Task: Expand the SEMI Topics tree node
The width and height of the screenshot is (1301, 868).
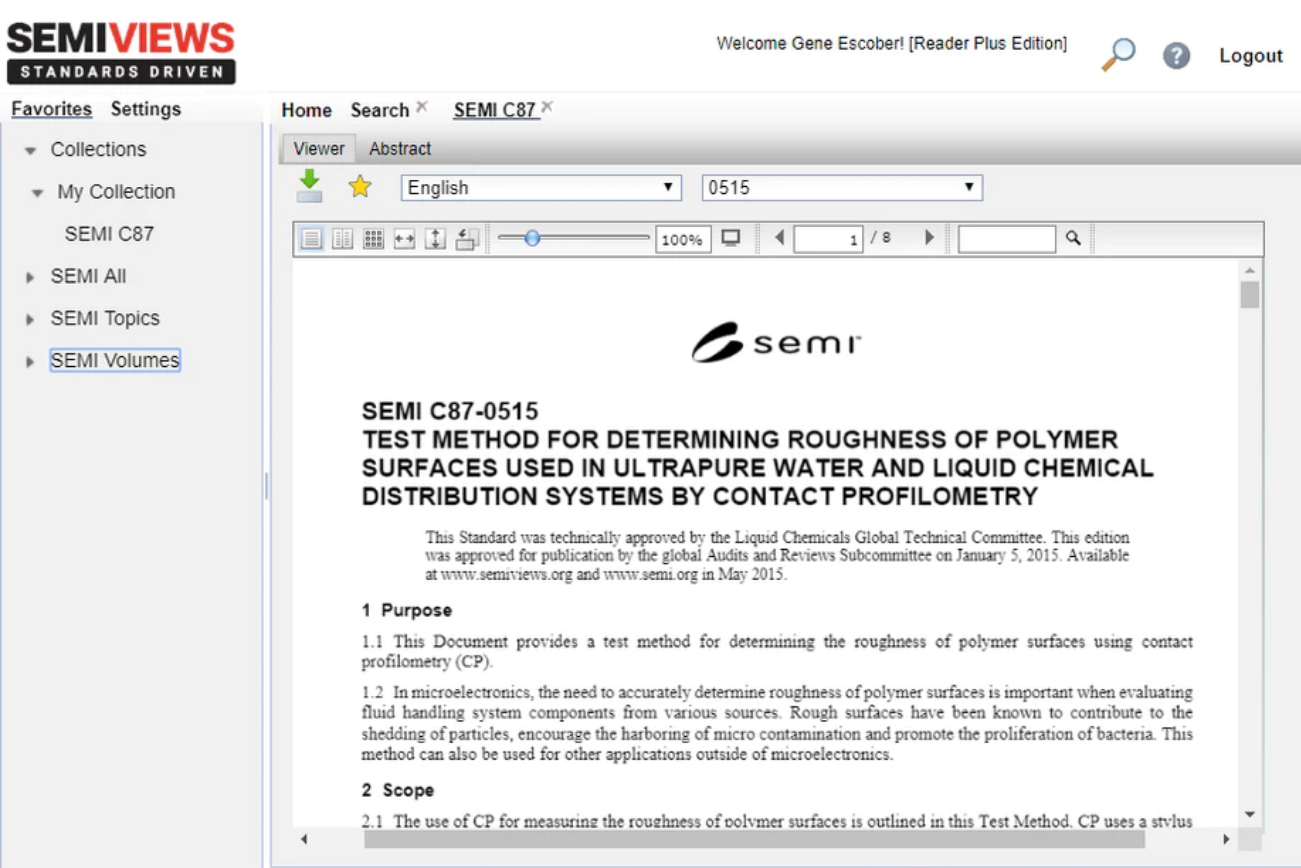Action: click(x=30, y=319)
